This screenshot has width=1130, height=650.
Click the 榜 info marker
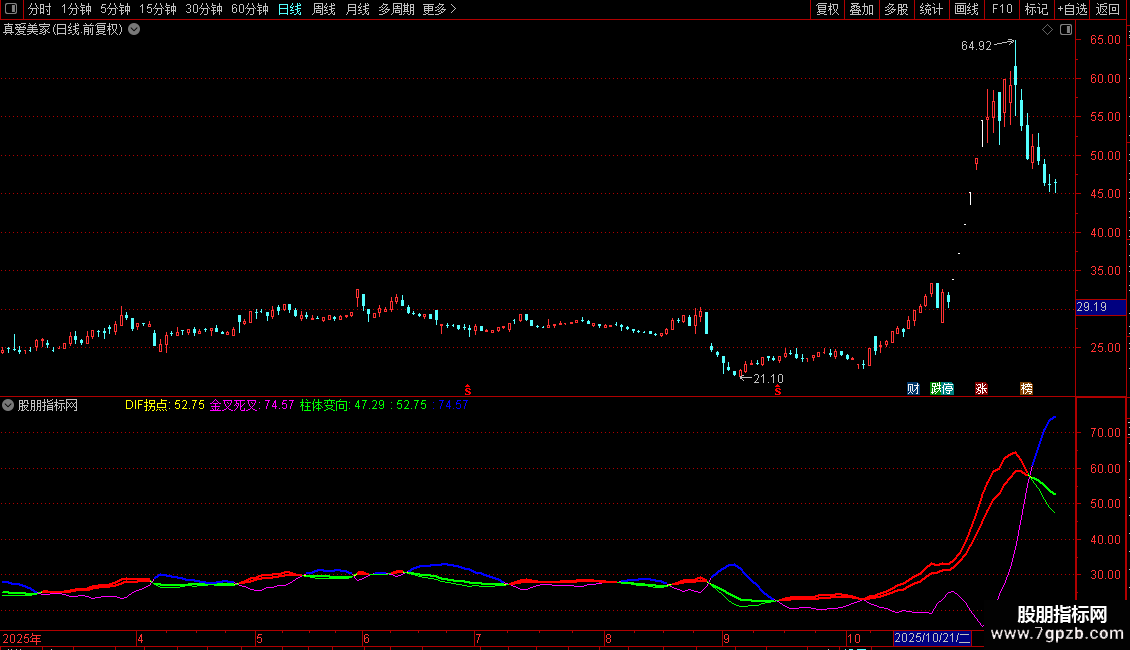tap(1026, 388)
